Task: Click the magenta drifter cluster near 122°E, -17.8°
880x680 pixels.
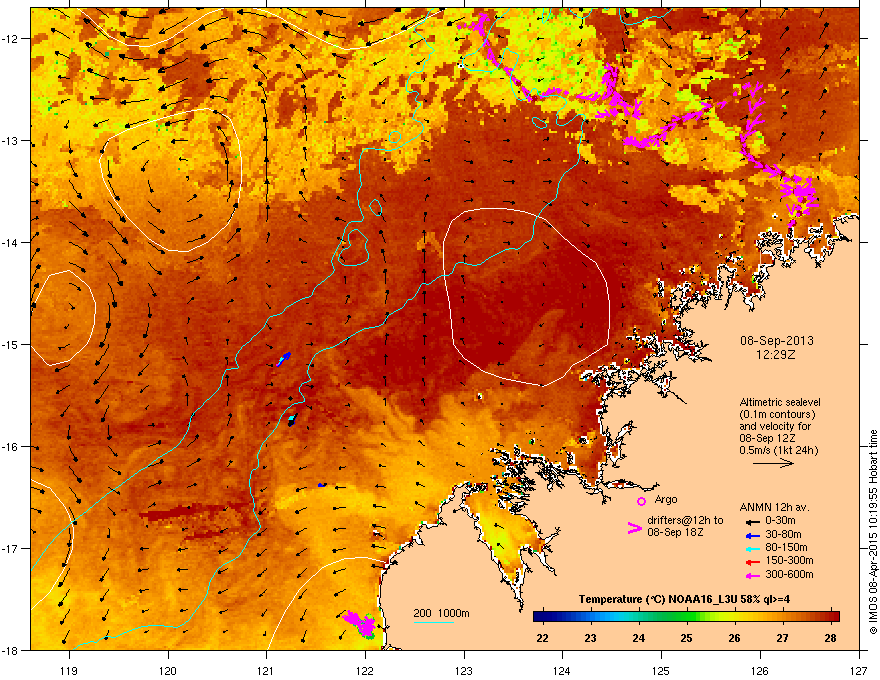Action: point(360,624)
